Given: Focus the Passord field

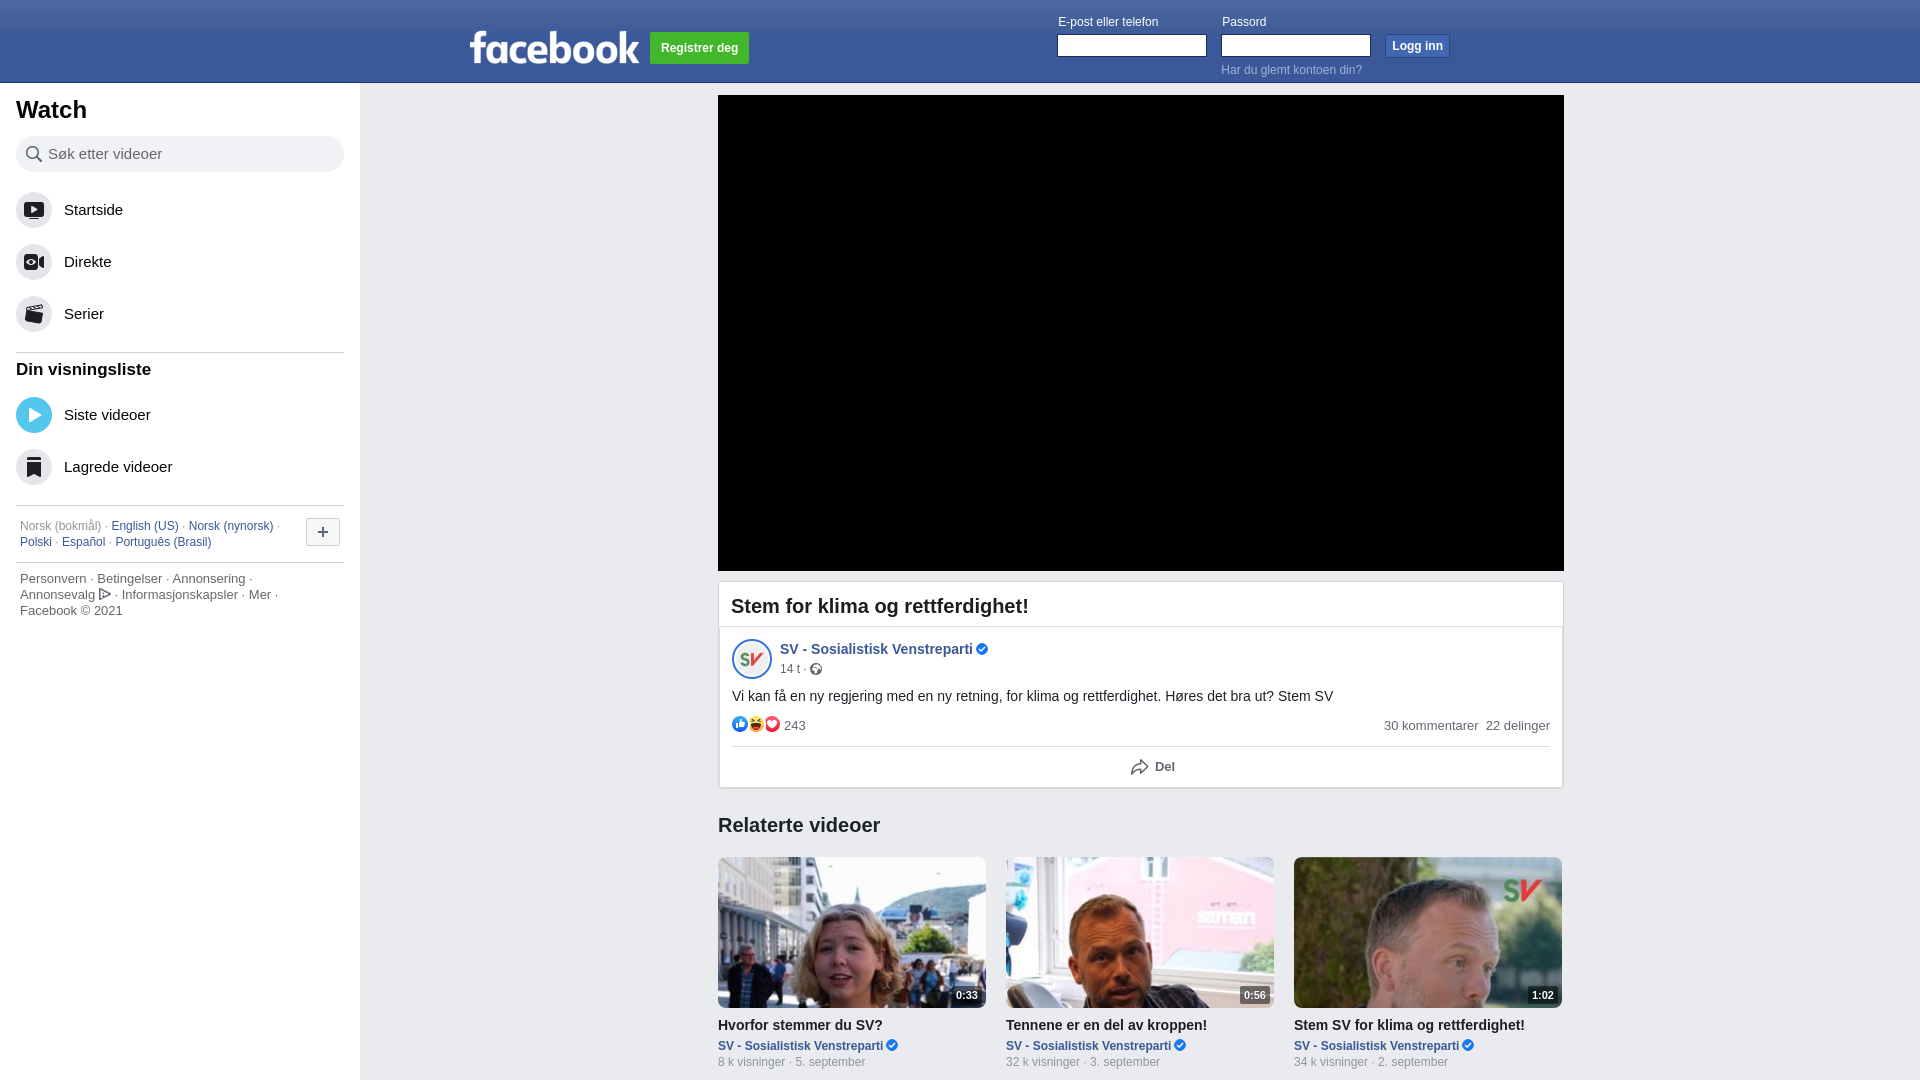Looking at the screenshot, I should point(1296,46).
